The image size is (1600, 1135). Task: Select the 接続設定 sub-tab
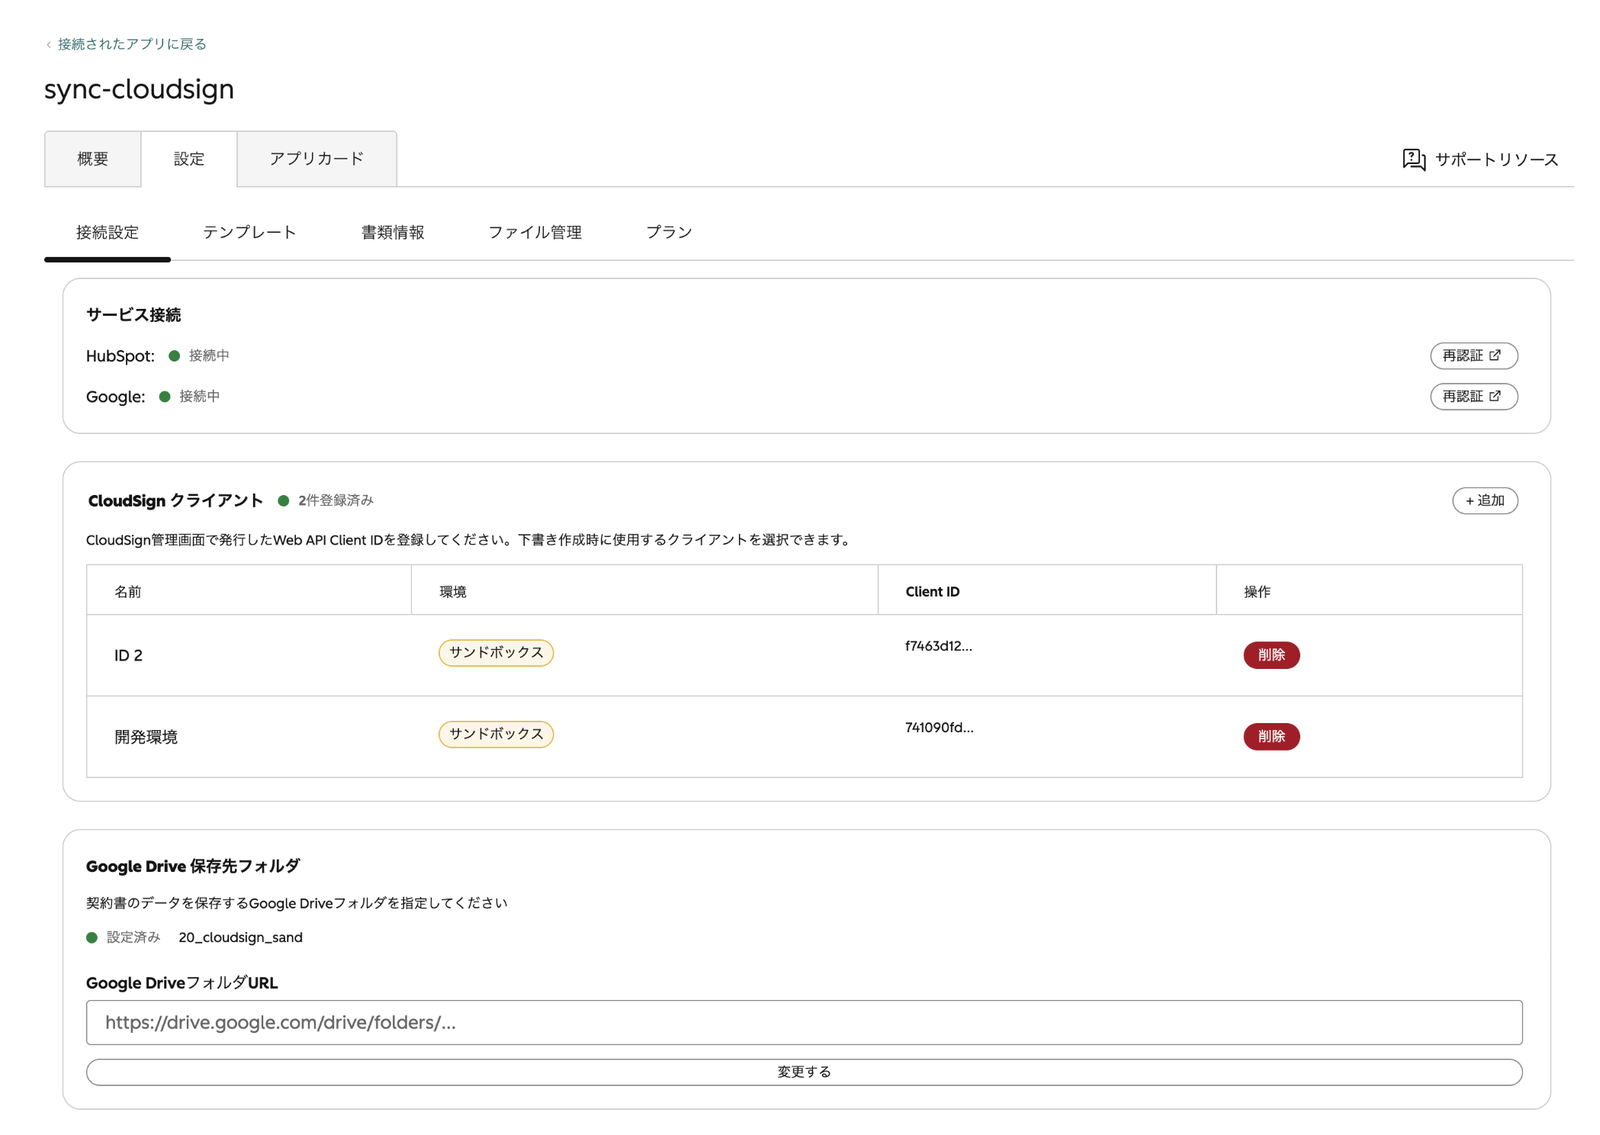[107, 232]
